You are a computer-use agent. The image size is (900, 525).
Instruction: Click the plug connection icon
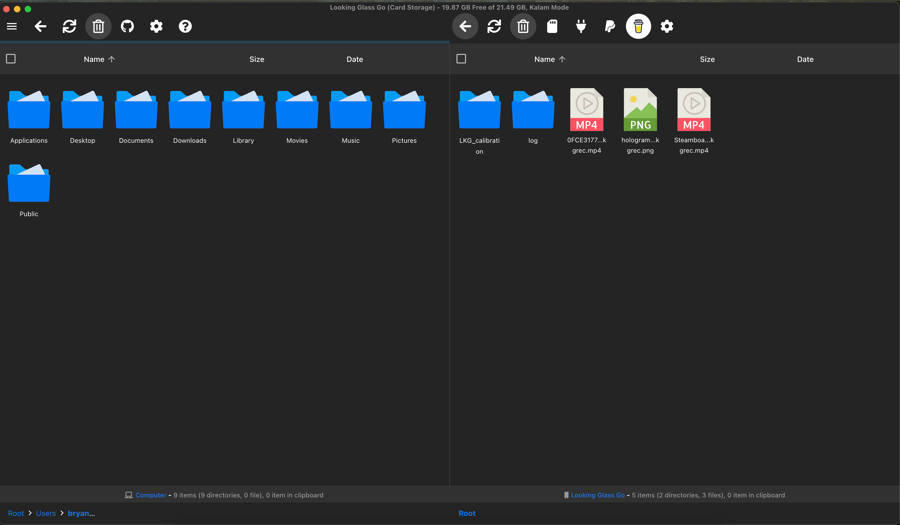tap(581, 27)
